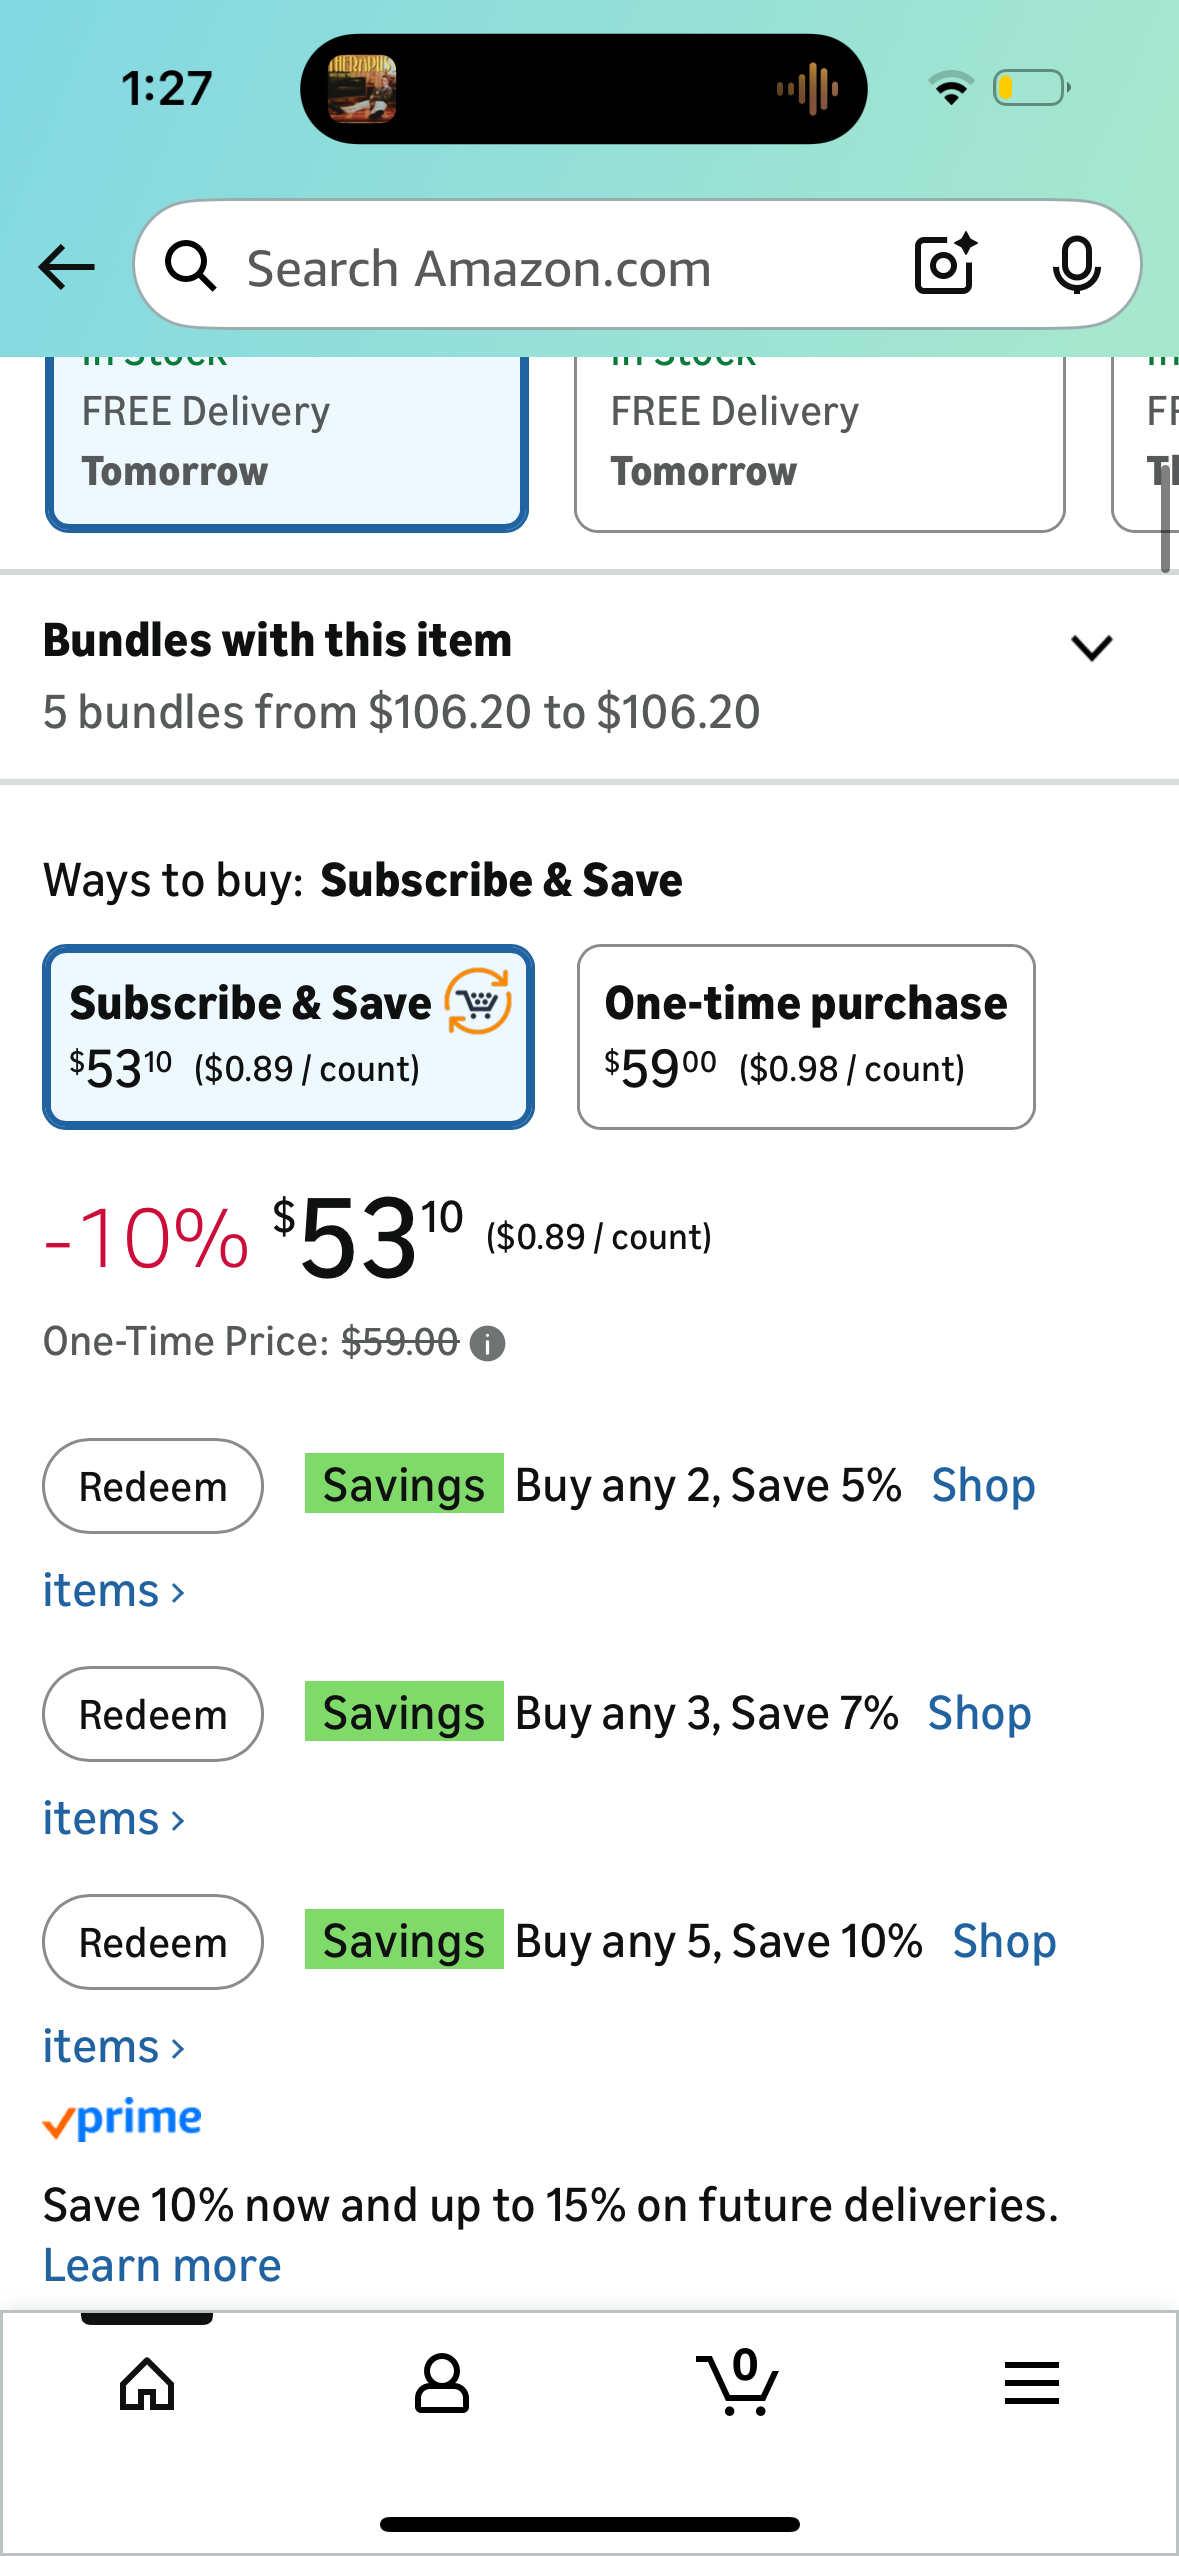Open the account profile icon
1179x2556 pixels.
441,2384
